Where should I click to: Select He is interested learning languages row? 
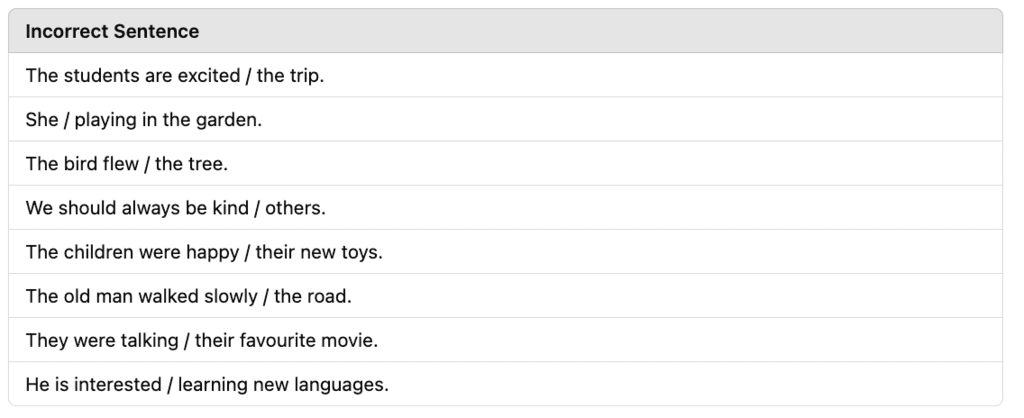click(x=505, y=384)
